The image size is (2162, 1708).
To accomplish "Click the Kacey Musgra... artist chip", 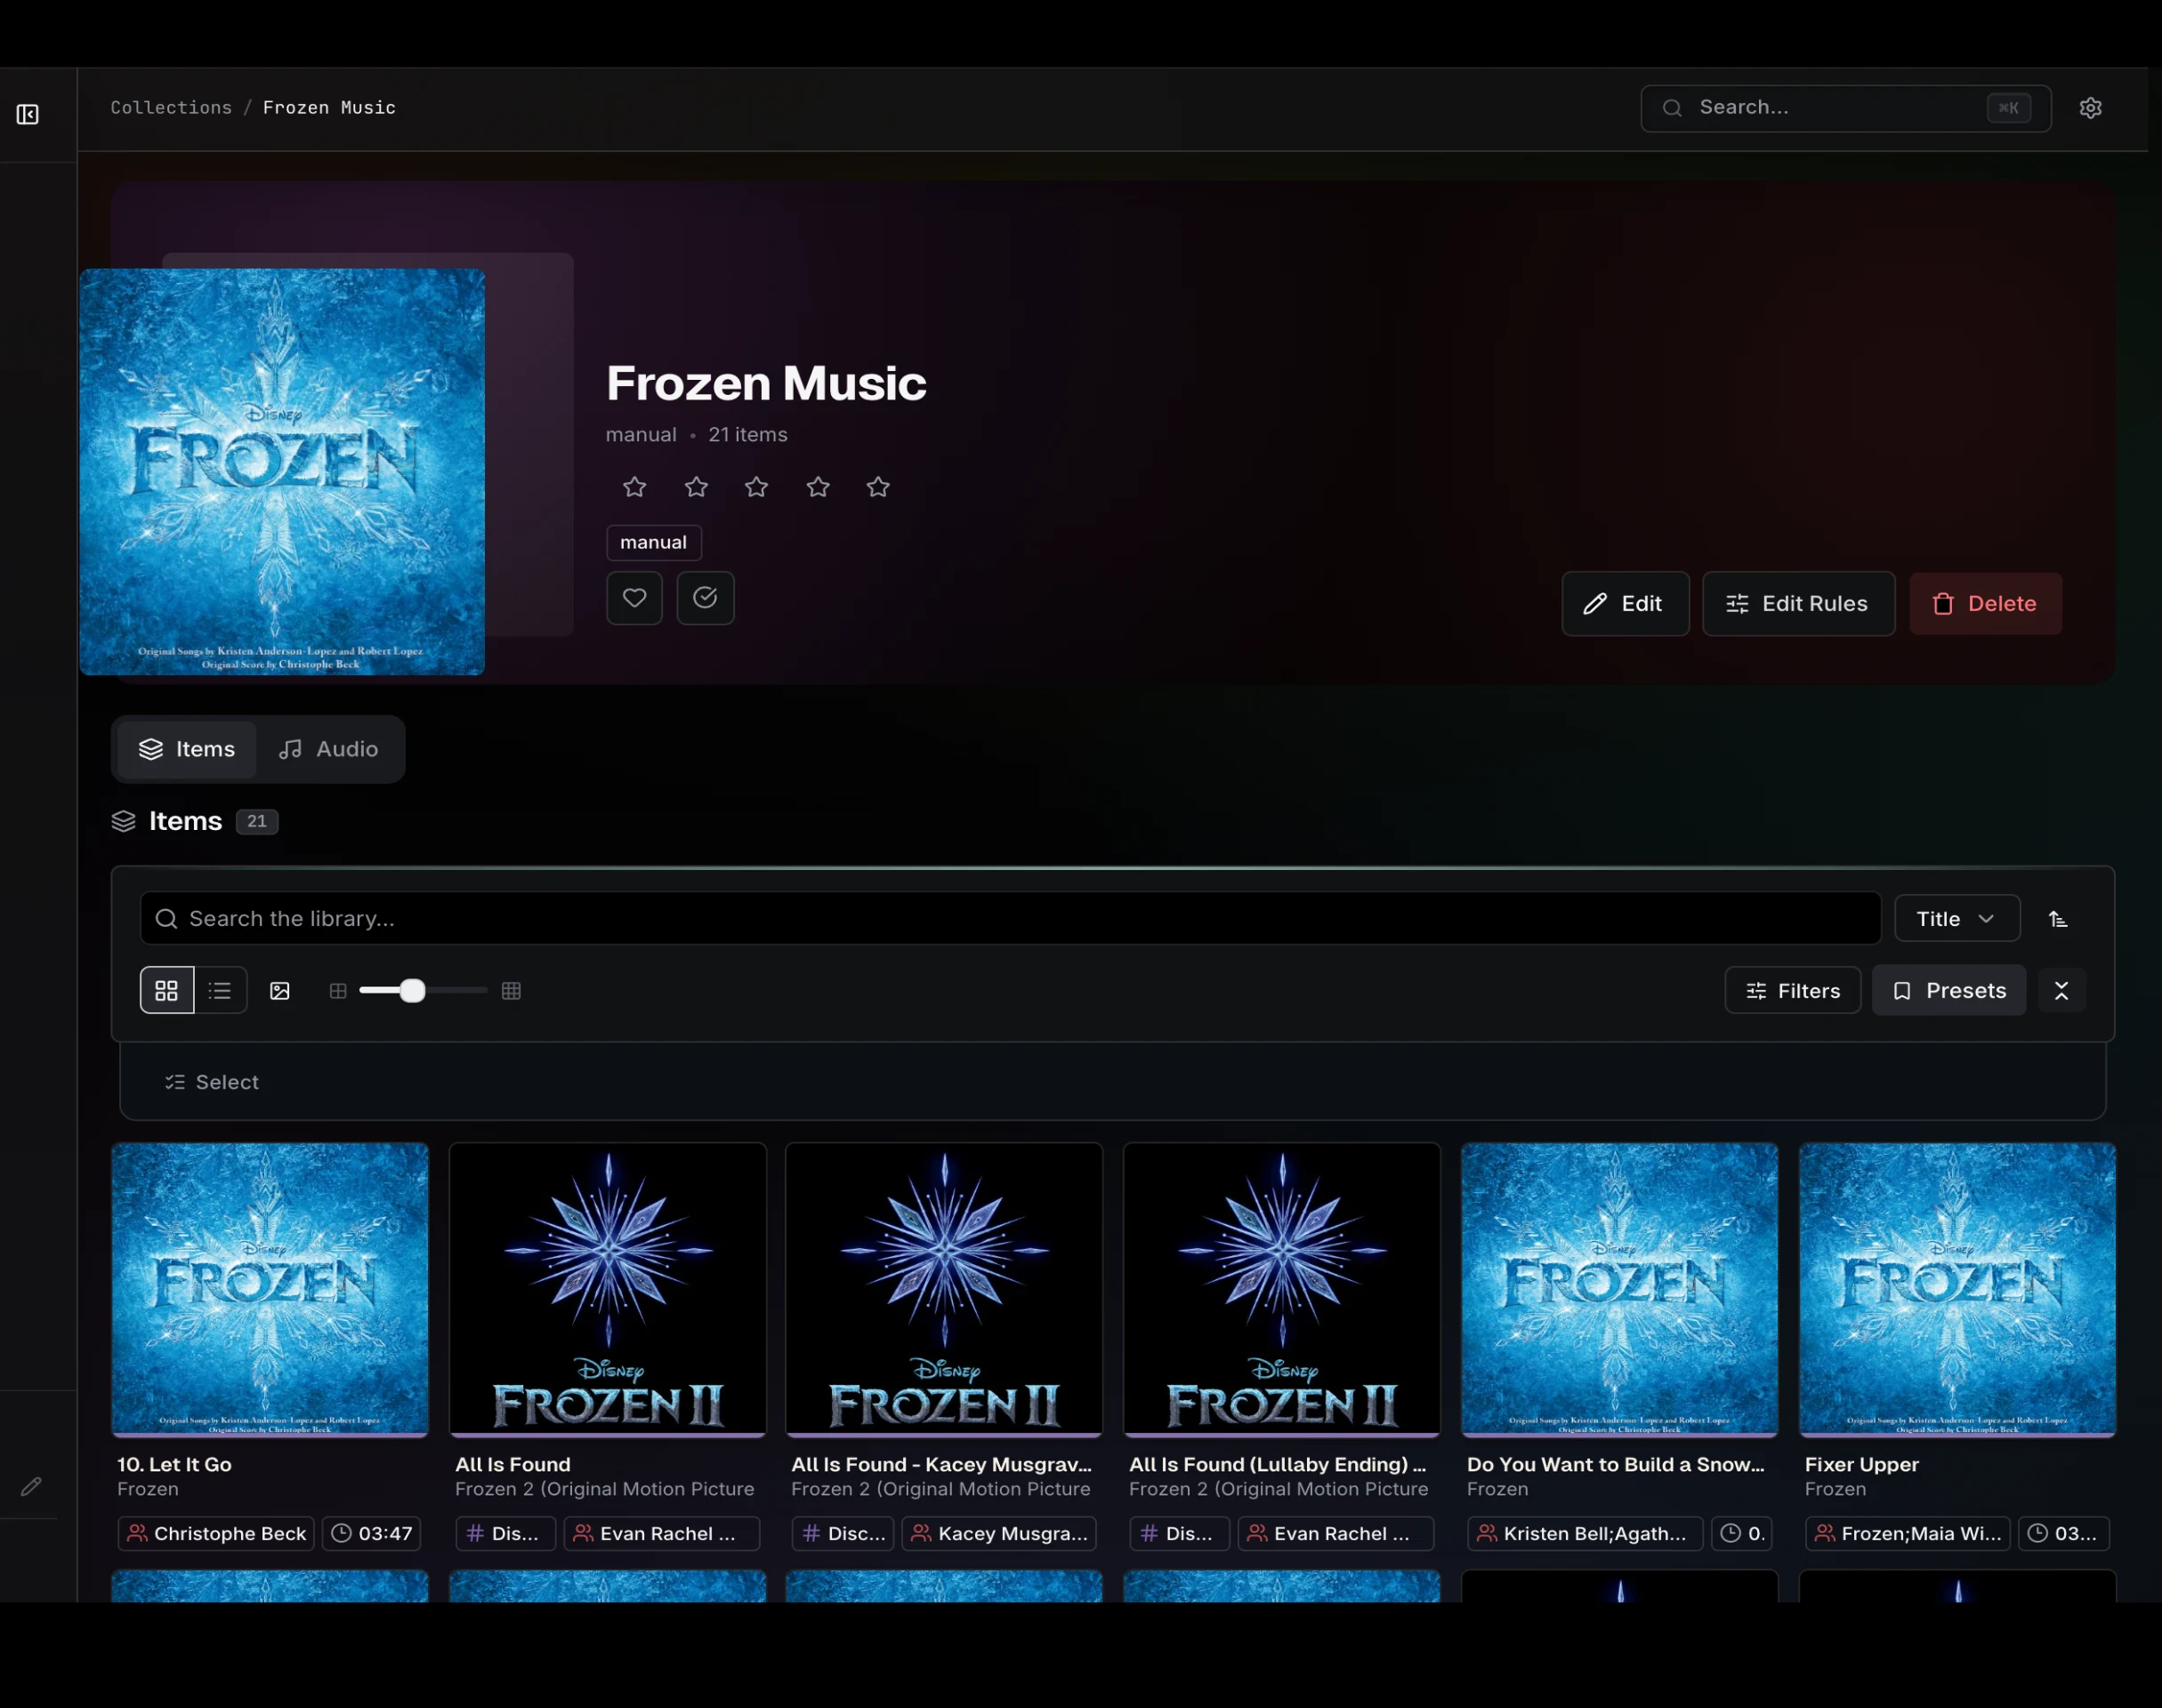I will pos(998,1533).
